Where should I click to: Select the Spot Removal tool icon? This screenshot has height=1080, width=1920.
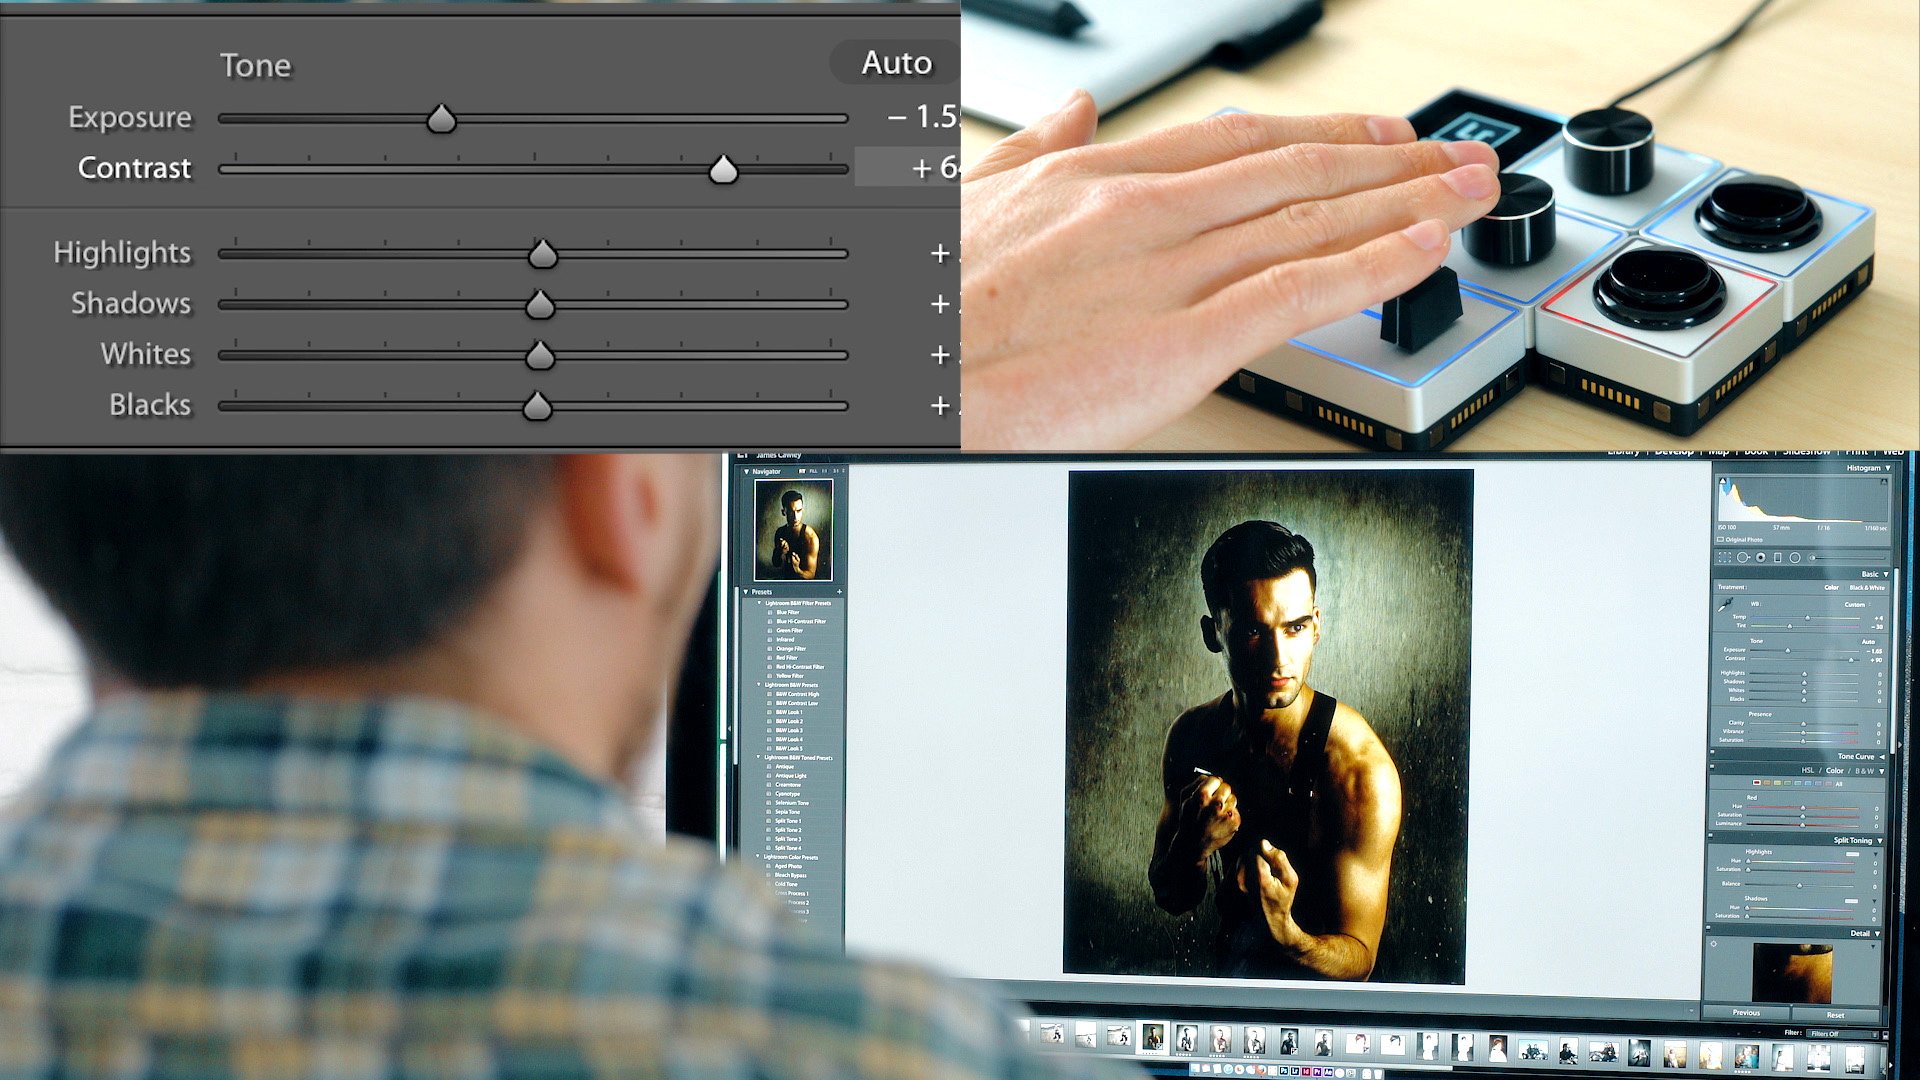1743,557
